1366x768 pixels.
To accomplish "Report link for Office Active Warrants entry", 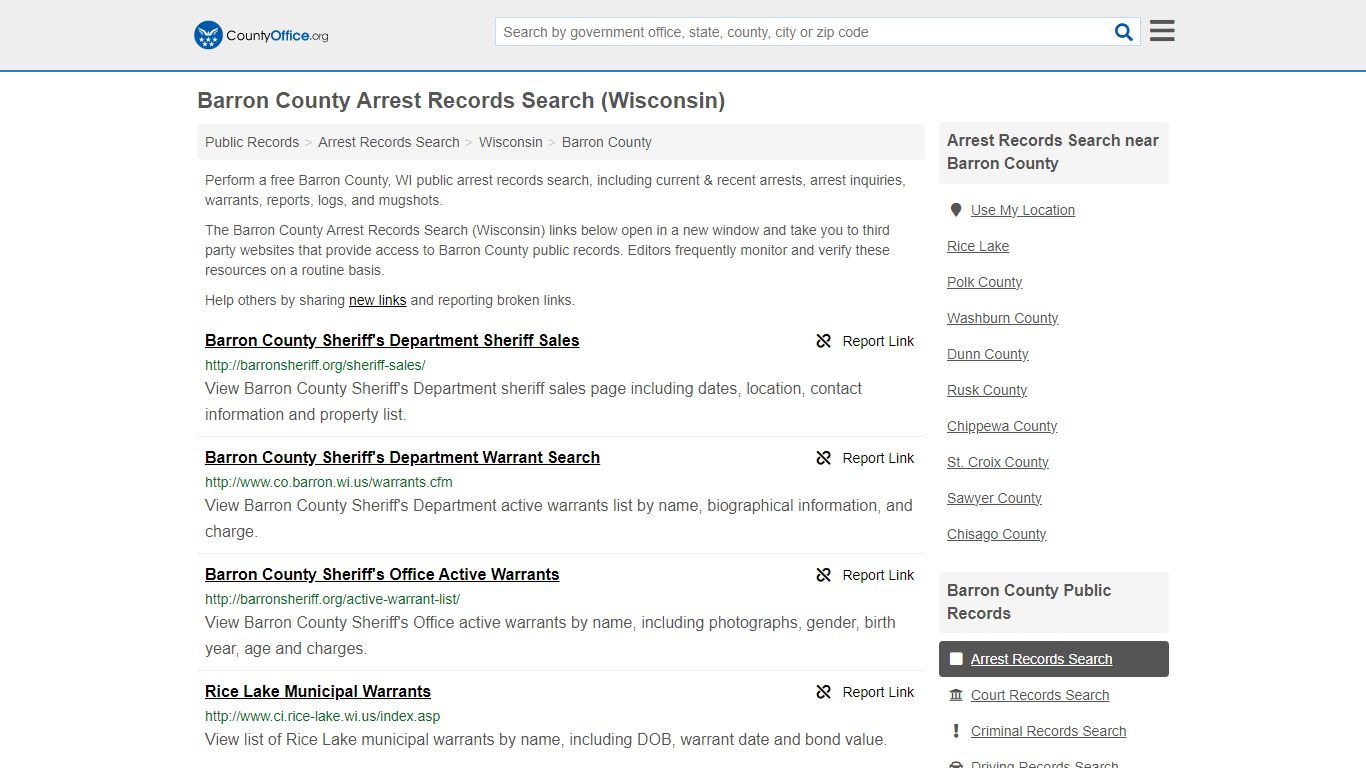I will coord(865,575).
